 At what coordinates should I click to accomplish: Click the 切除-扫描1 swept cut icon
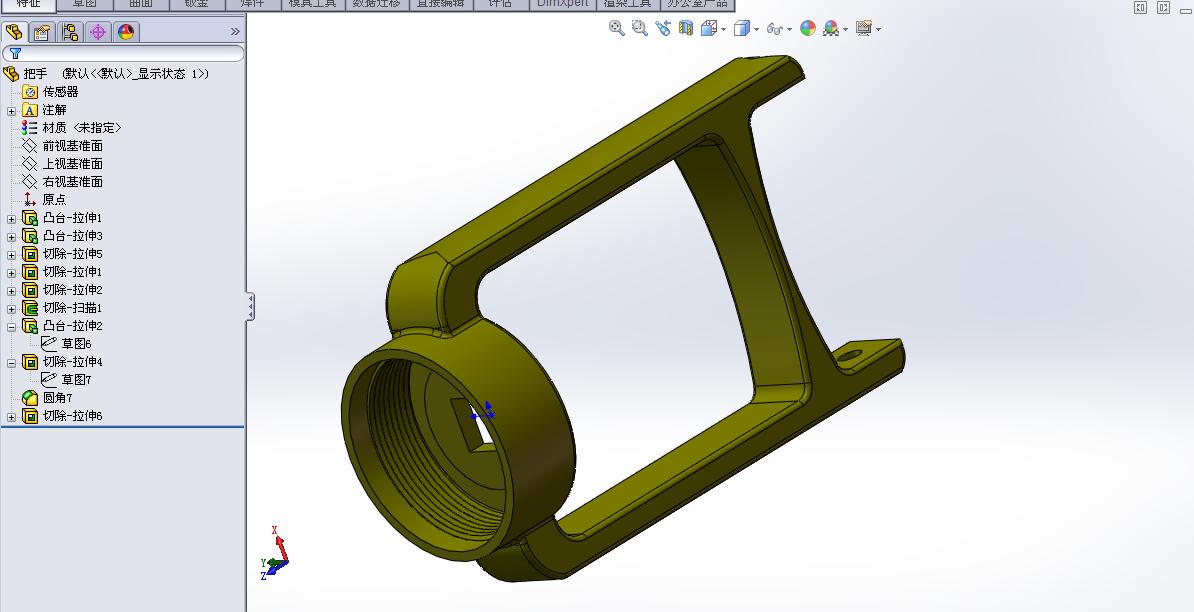[30, 308]
